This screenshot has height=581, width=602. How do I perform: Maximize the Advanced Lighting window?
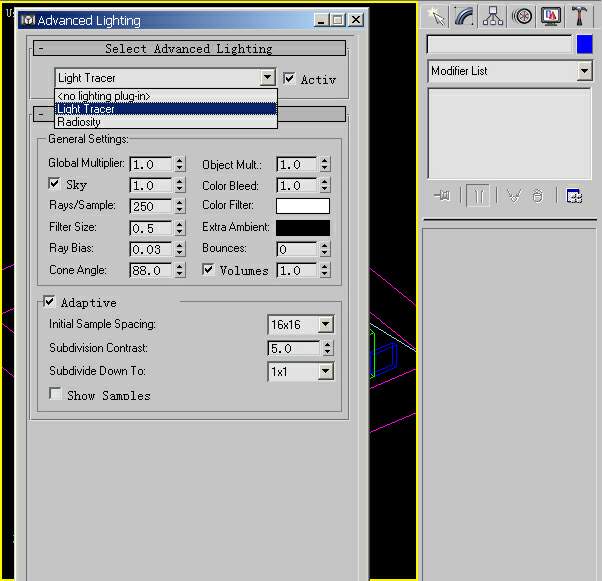(x=338, y=20)
